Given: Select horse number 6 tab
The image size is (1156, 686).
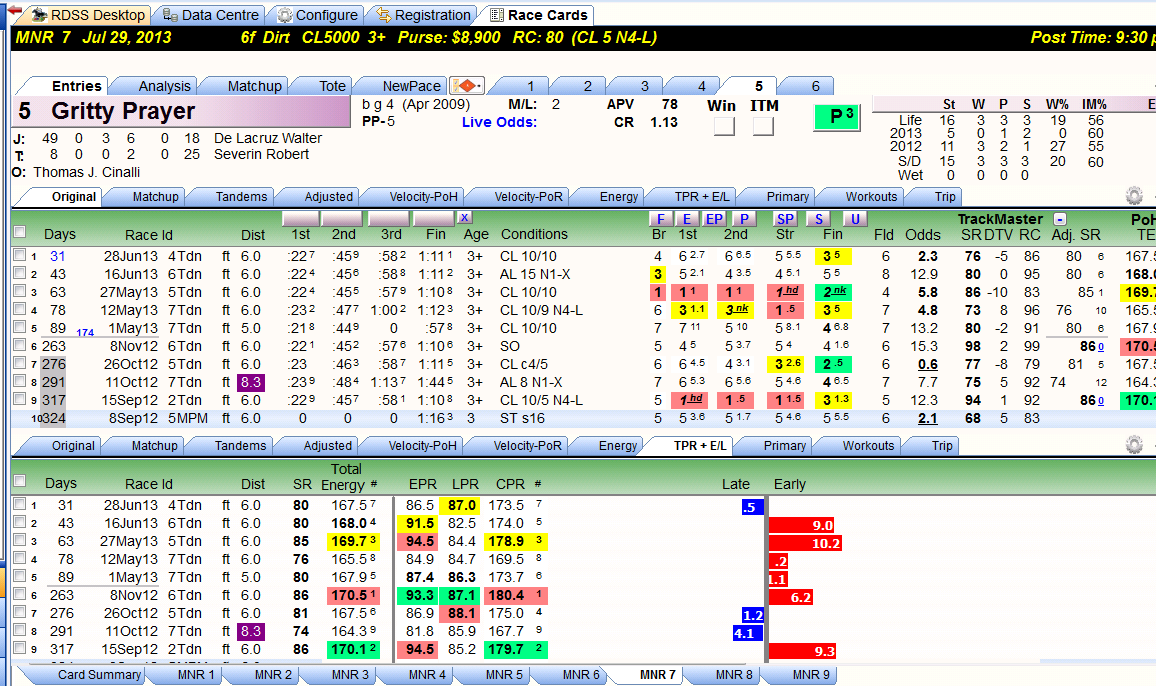Looking at the screenshot, I should pos(815,86).
